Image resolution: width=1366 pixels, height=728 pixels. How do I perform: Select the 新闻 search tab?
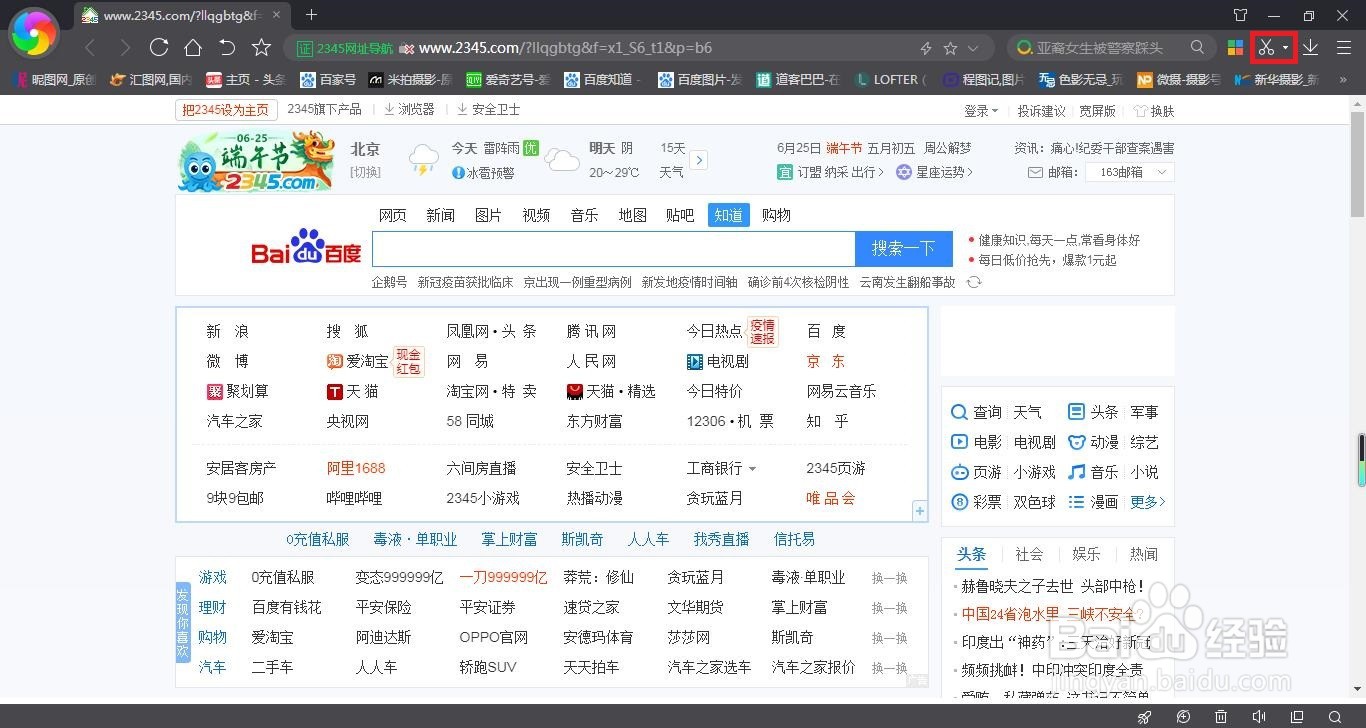(440, 215)
